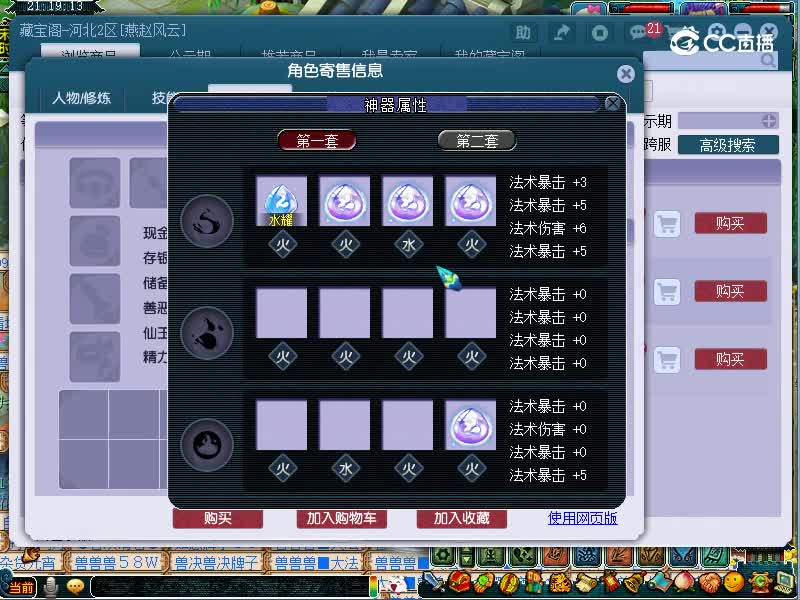Image resolution: width=800 pixels, height=600 pixels.
Task: Close the 角色寄售信息 dialog
Action: (x=626, y=74)
